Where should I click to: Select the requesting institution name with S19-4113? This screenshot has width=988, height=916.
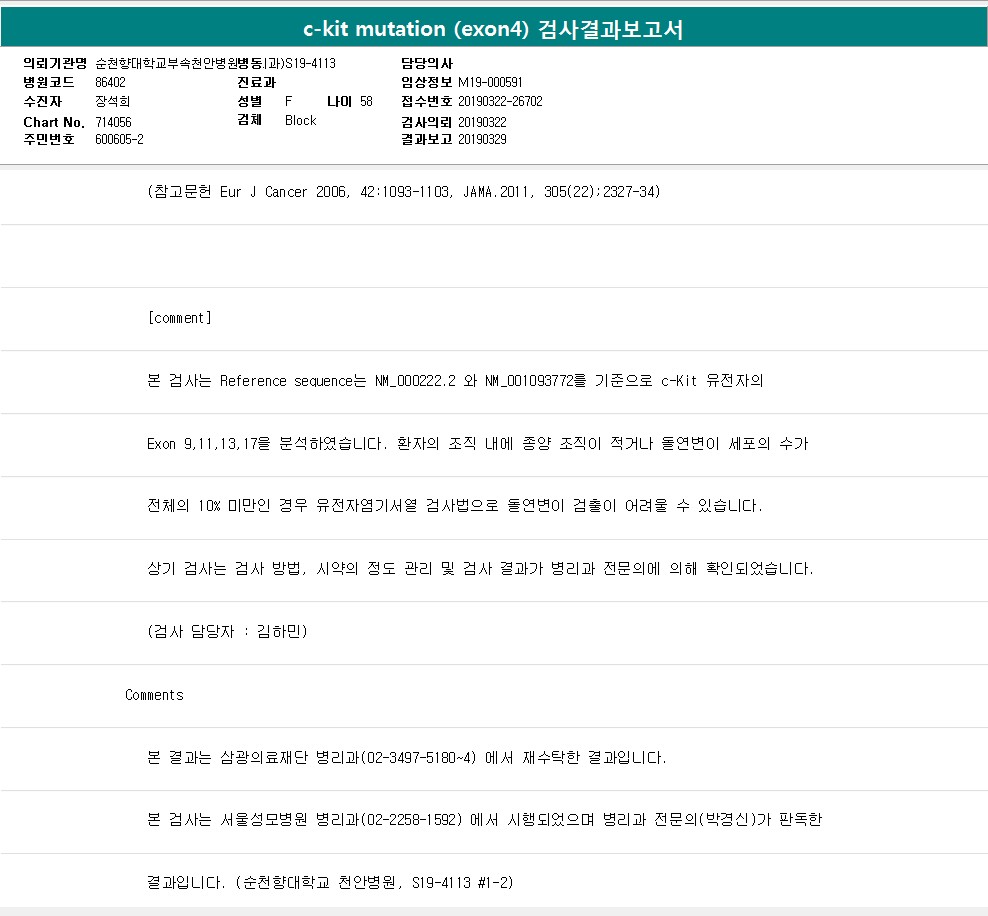coord(215,63)
